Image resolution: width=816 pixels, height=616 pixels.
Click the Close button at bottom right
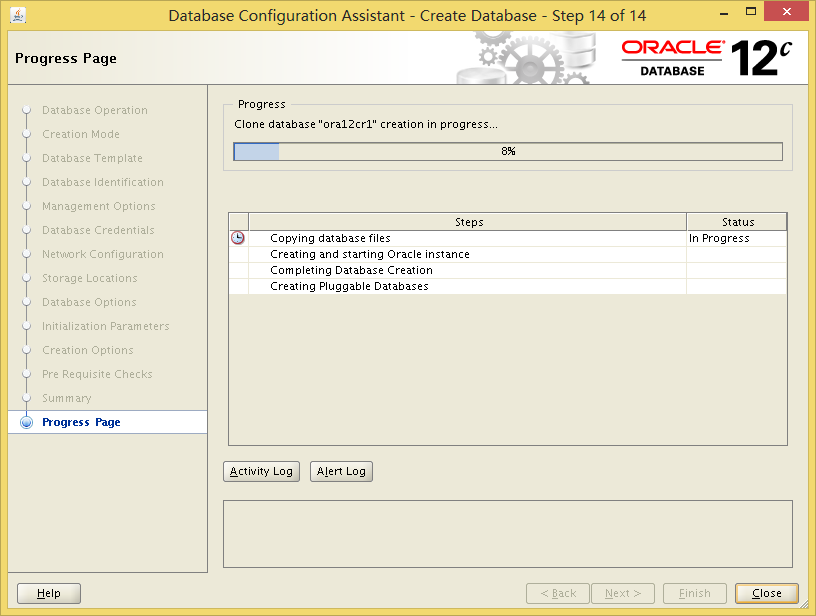(766, 593)
